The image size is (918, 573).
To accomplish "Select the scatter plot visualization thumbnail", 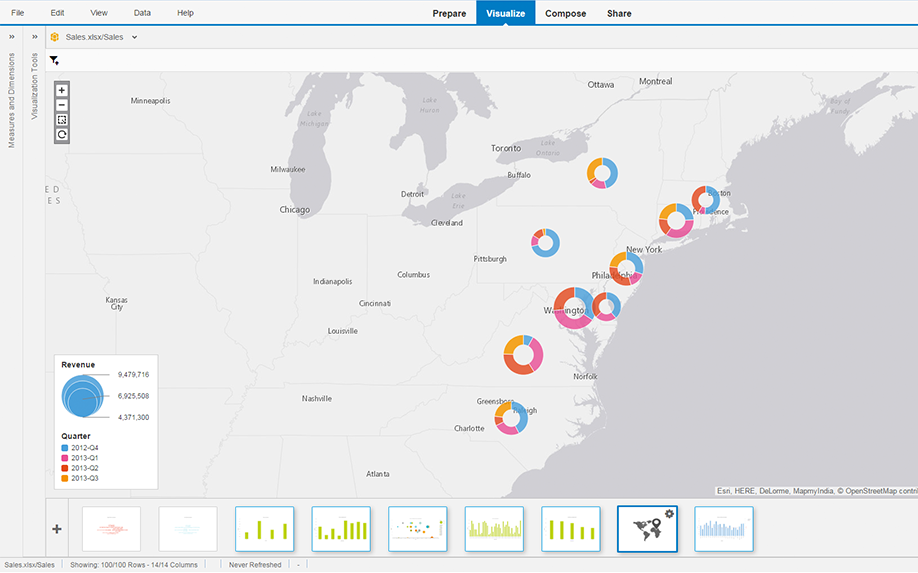I will [x=417, y=528].
